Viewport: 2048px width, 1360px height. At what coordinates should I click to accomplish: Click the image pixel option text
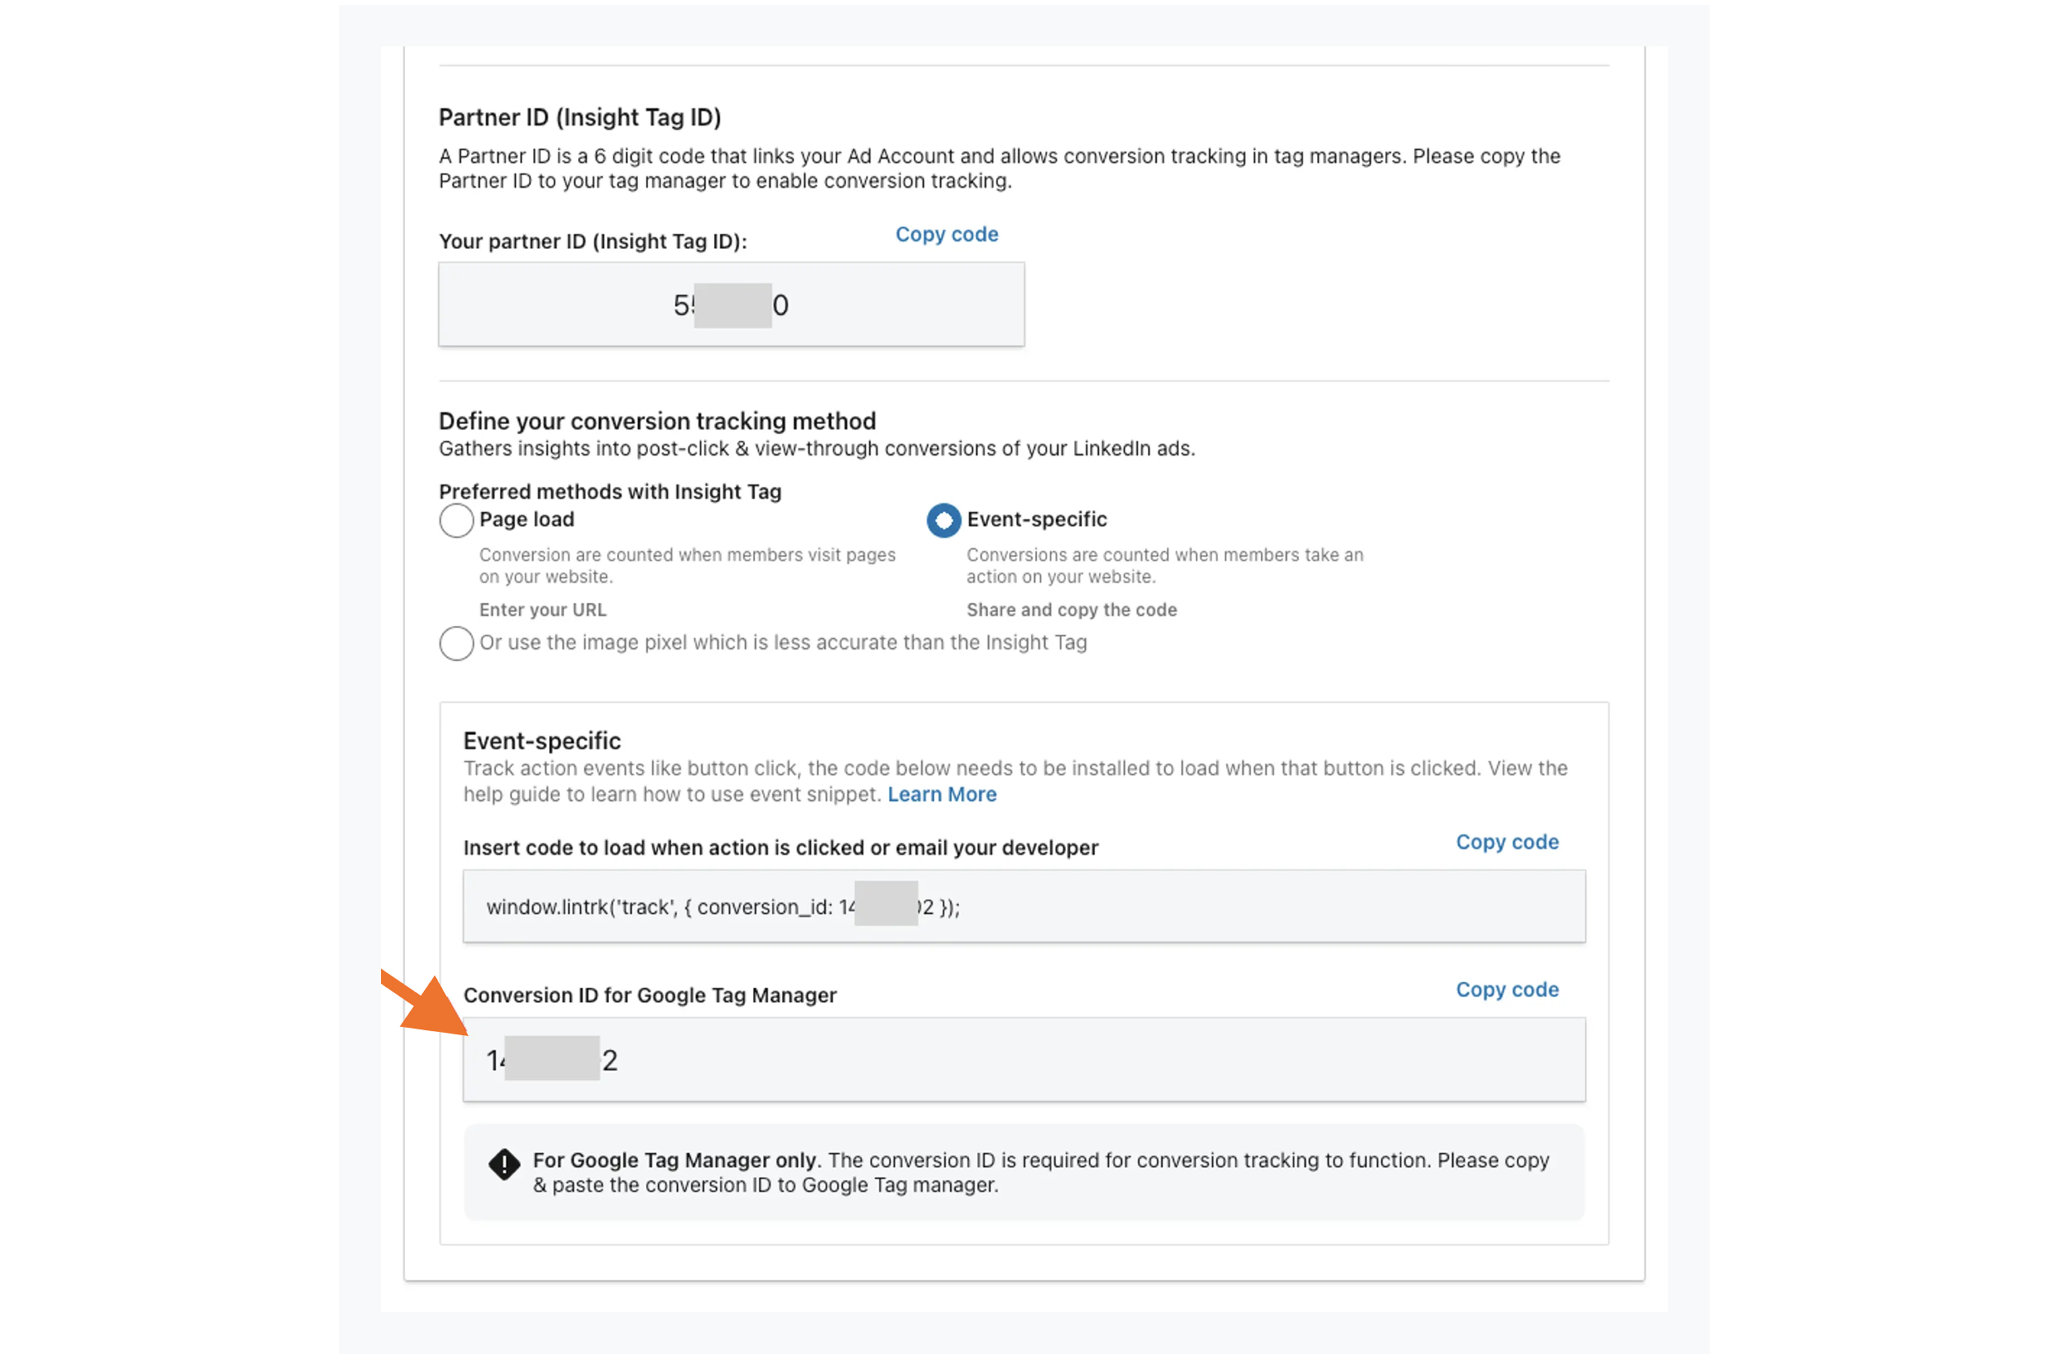[783, 642]
